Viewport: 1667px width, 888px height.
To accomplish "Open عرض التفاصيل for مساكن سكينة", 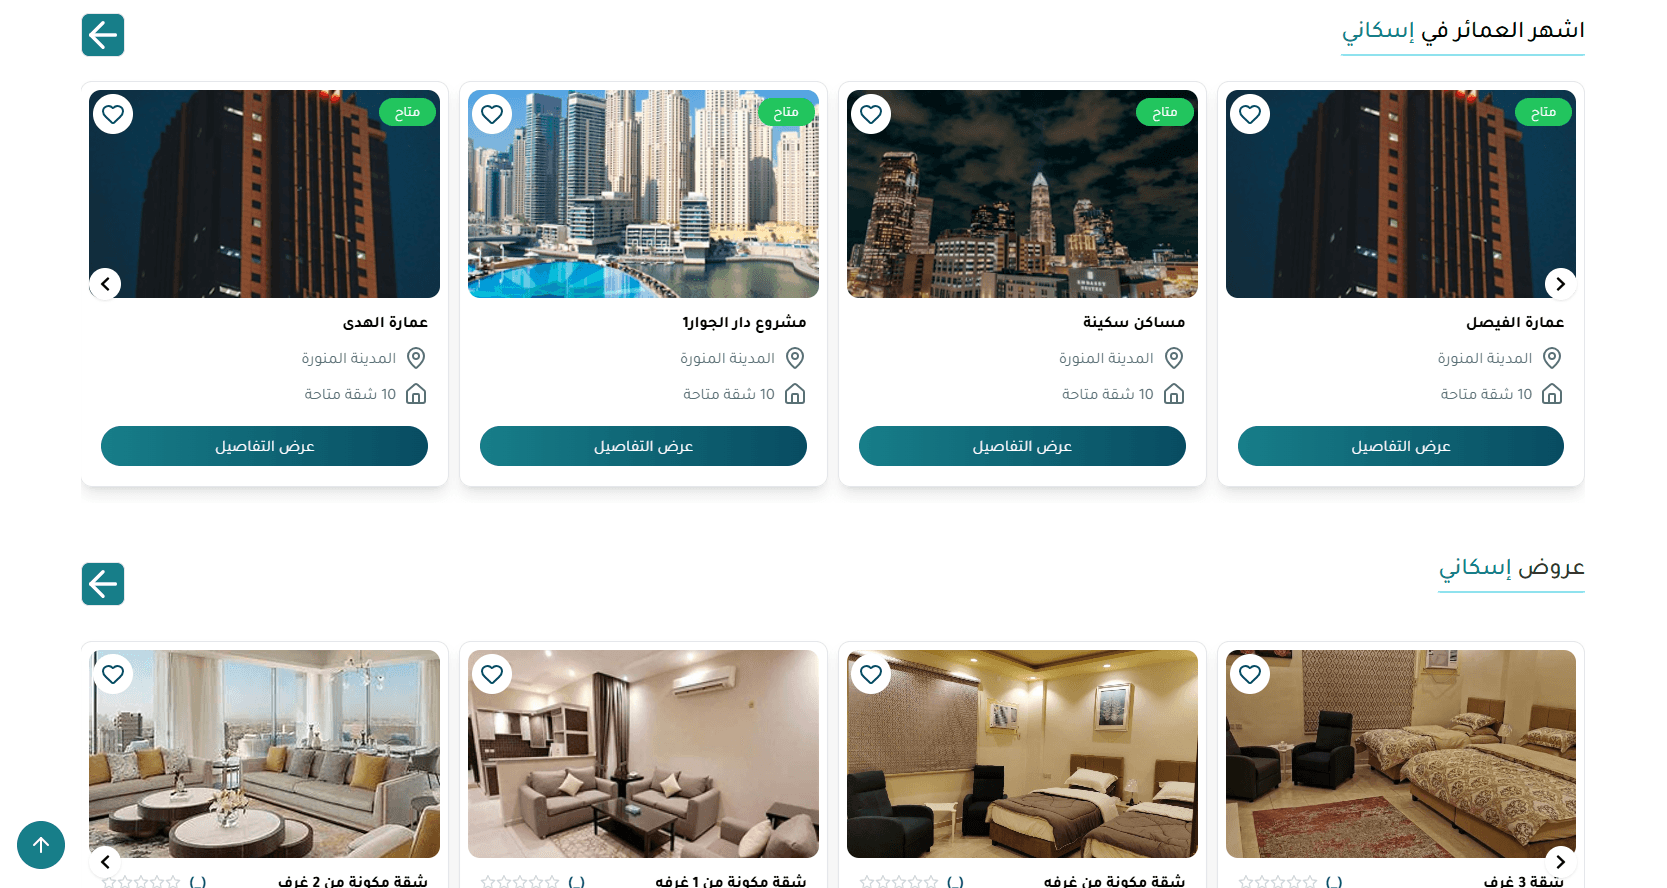I will coord(1022,446).
